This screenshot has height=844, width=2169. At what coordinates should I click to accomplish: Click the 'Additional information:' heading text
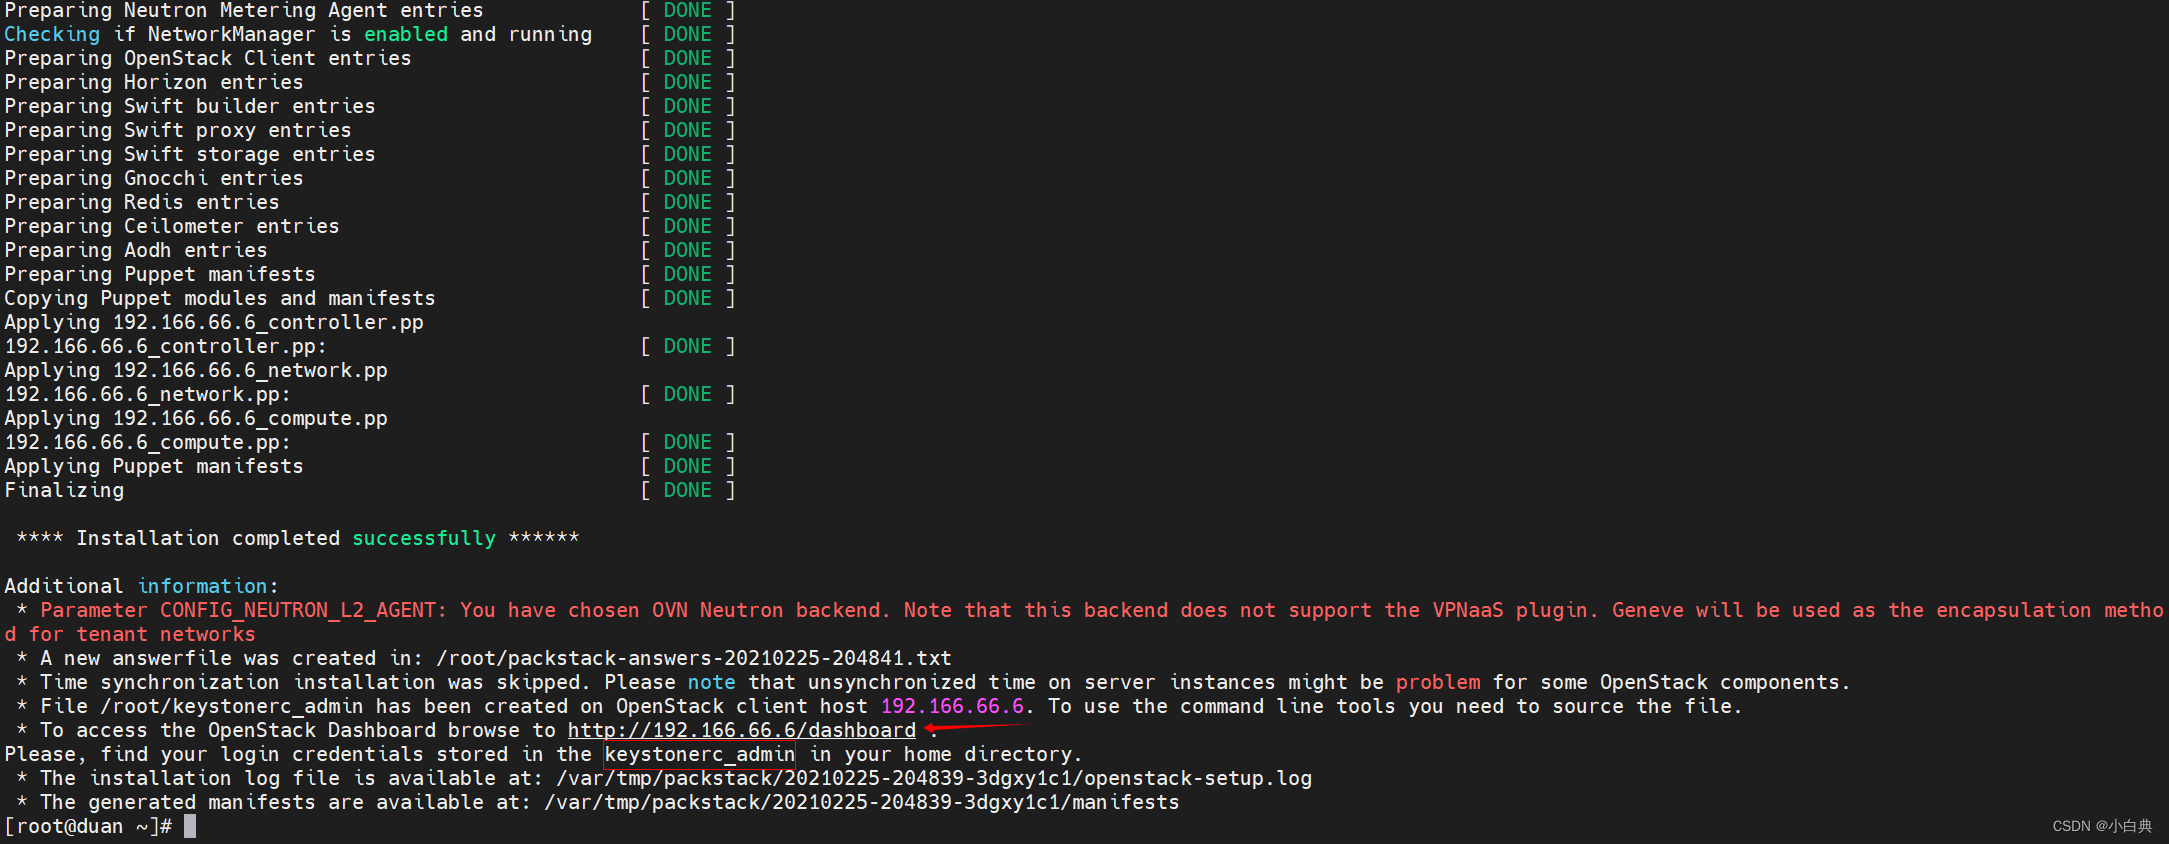[x=141, y=586]
